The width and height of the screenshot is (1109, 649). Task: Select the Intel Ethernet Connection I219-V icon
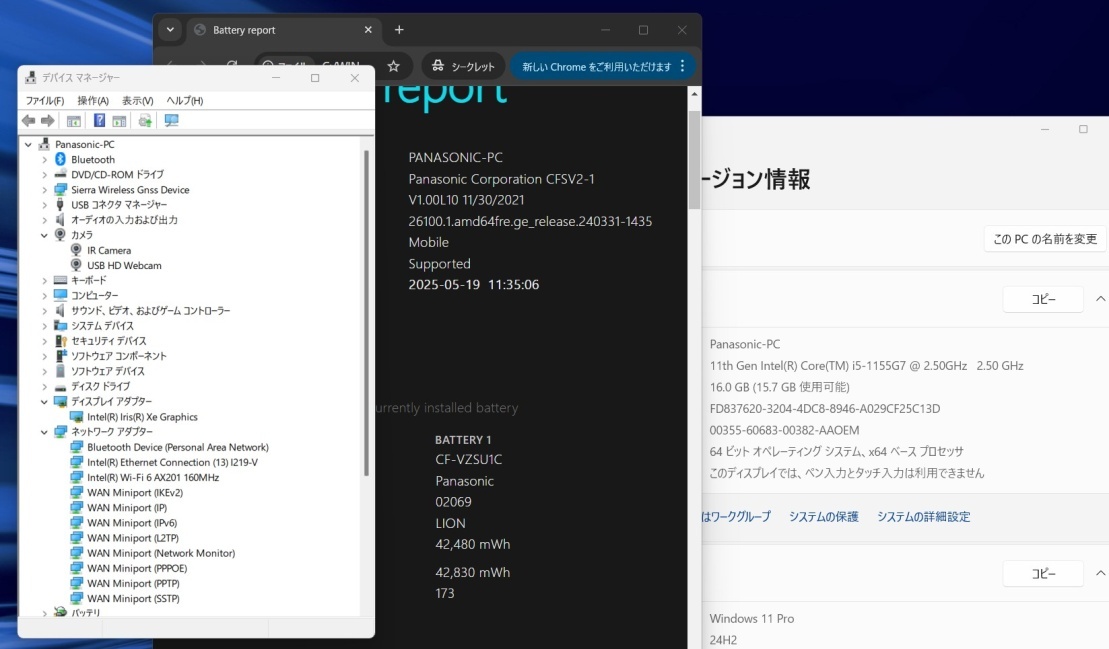tap(76, 462)
